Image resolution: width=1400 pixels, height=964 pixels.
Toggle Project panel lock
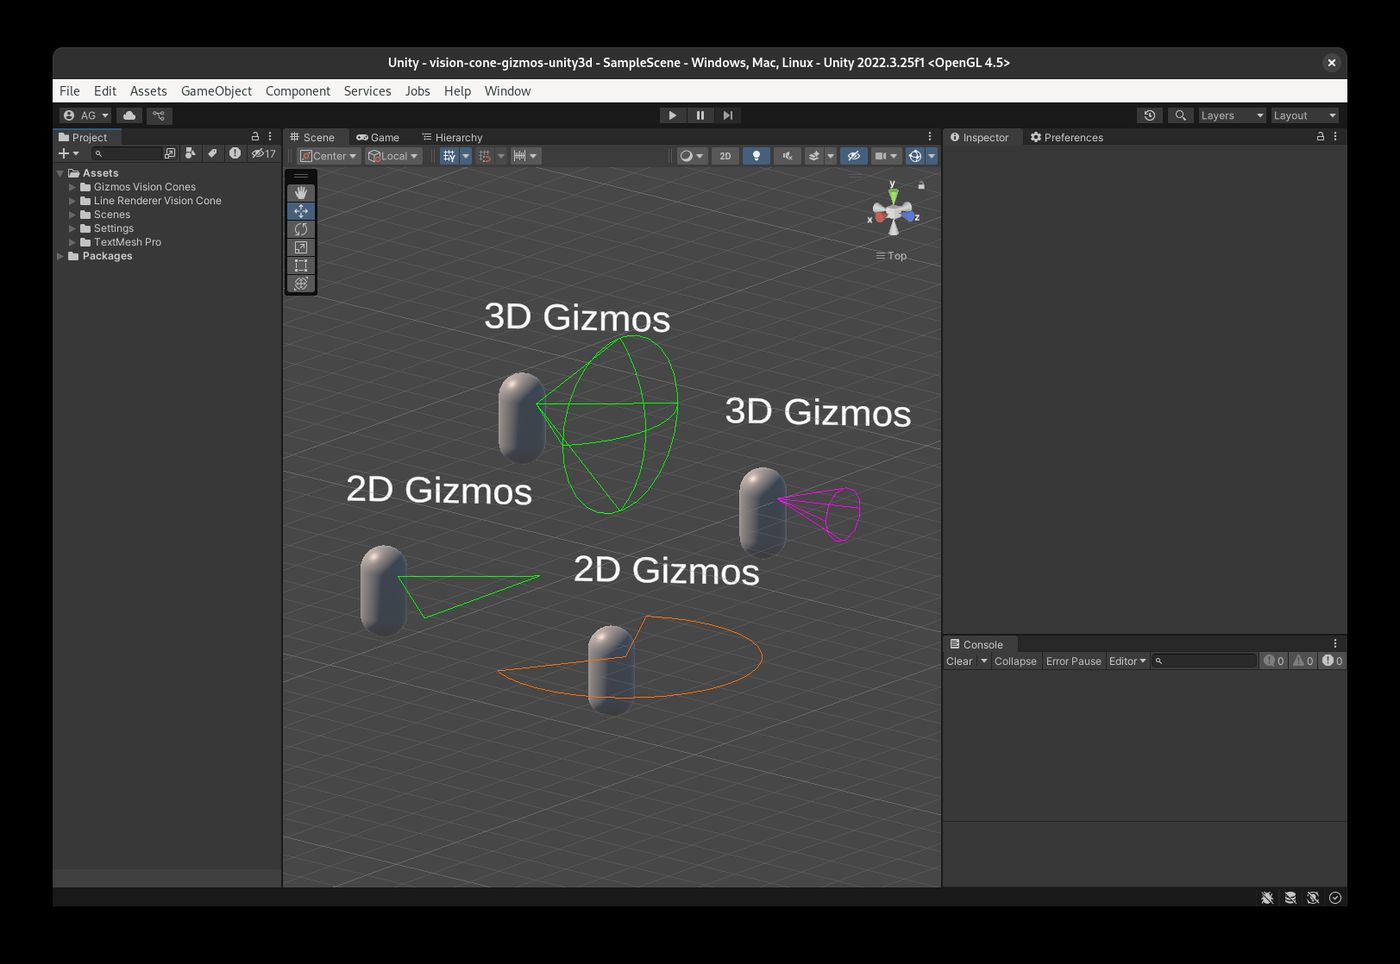pos(255,137)
